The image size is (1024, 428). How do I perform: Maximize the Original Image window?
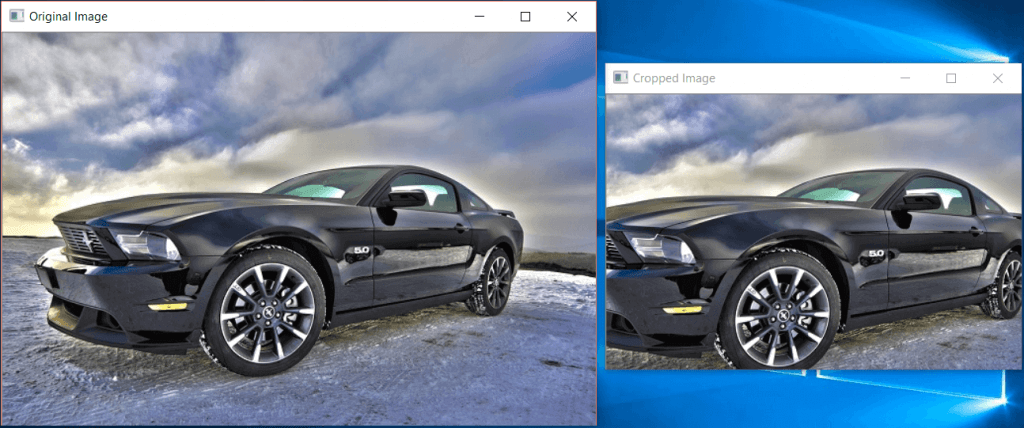pyautogui.click(x=525, y=17)
